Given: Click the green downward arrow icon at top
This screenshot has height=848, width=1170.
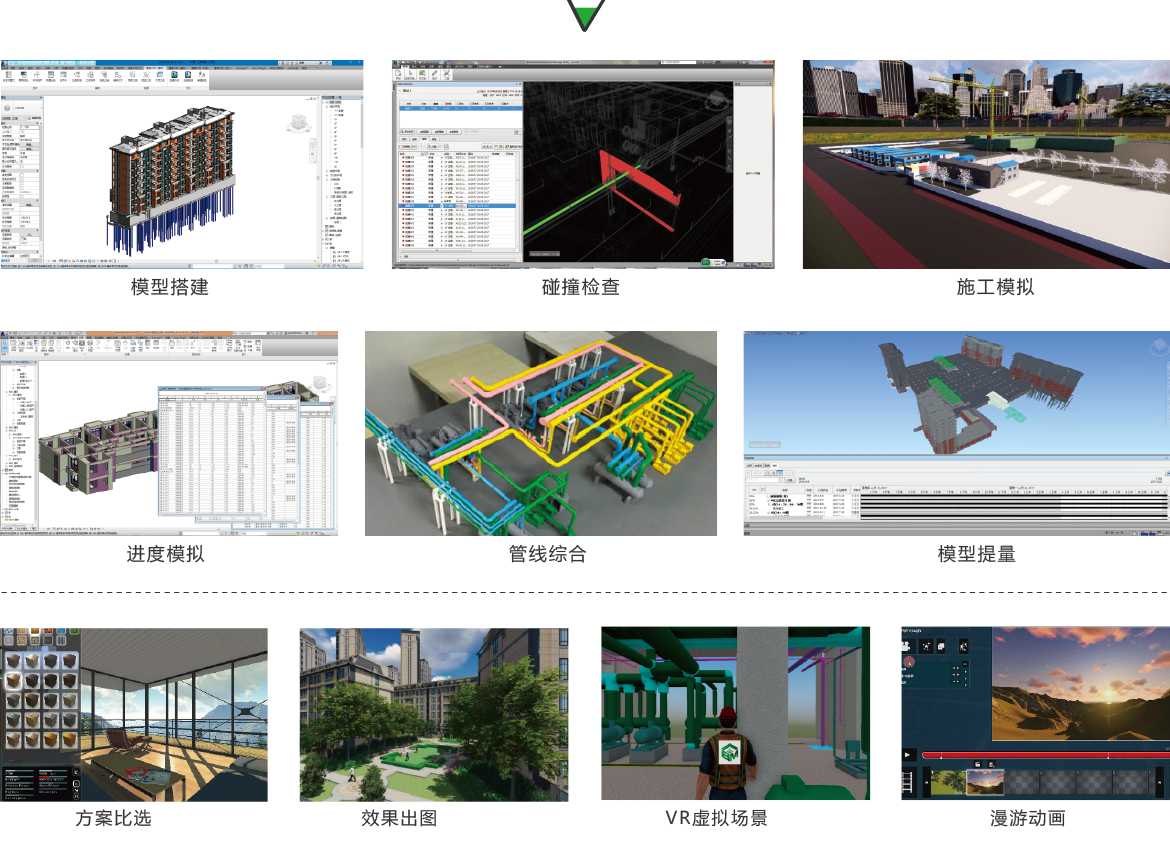Looking at the screenshot, I should pos(585,15).
